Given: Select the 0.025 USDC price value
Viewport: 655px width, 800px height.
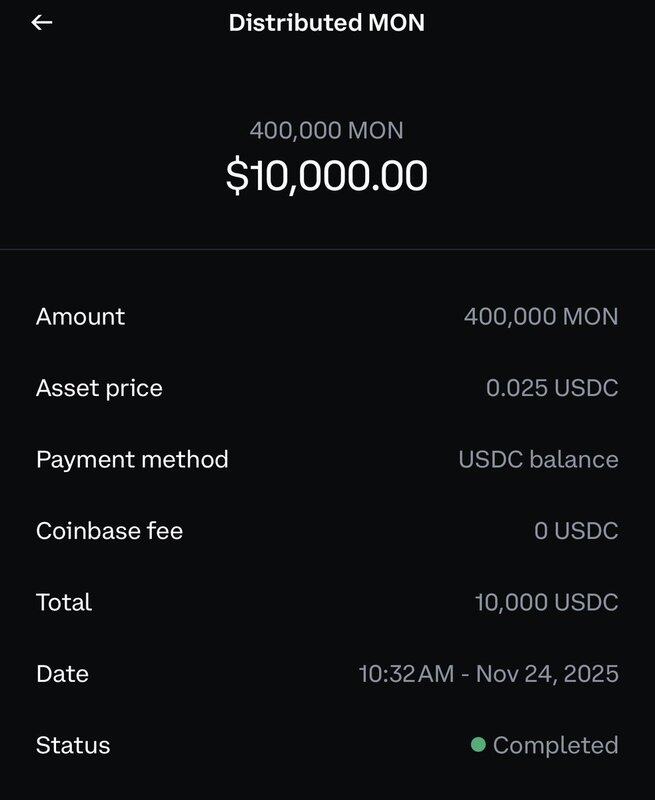Looking at the screenshot, I should (552, 388).
